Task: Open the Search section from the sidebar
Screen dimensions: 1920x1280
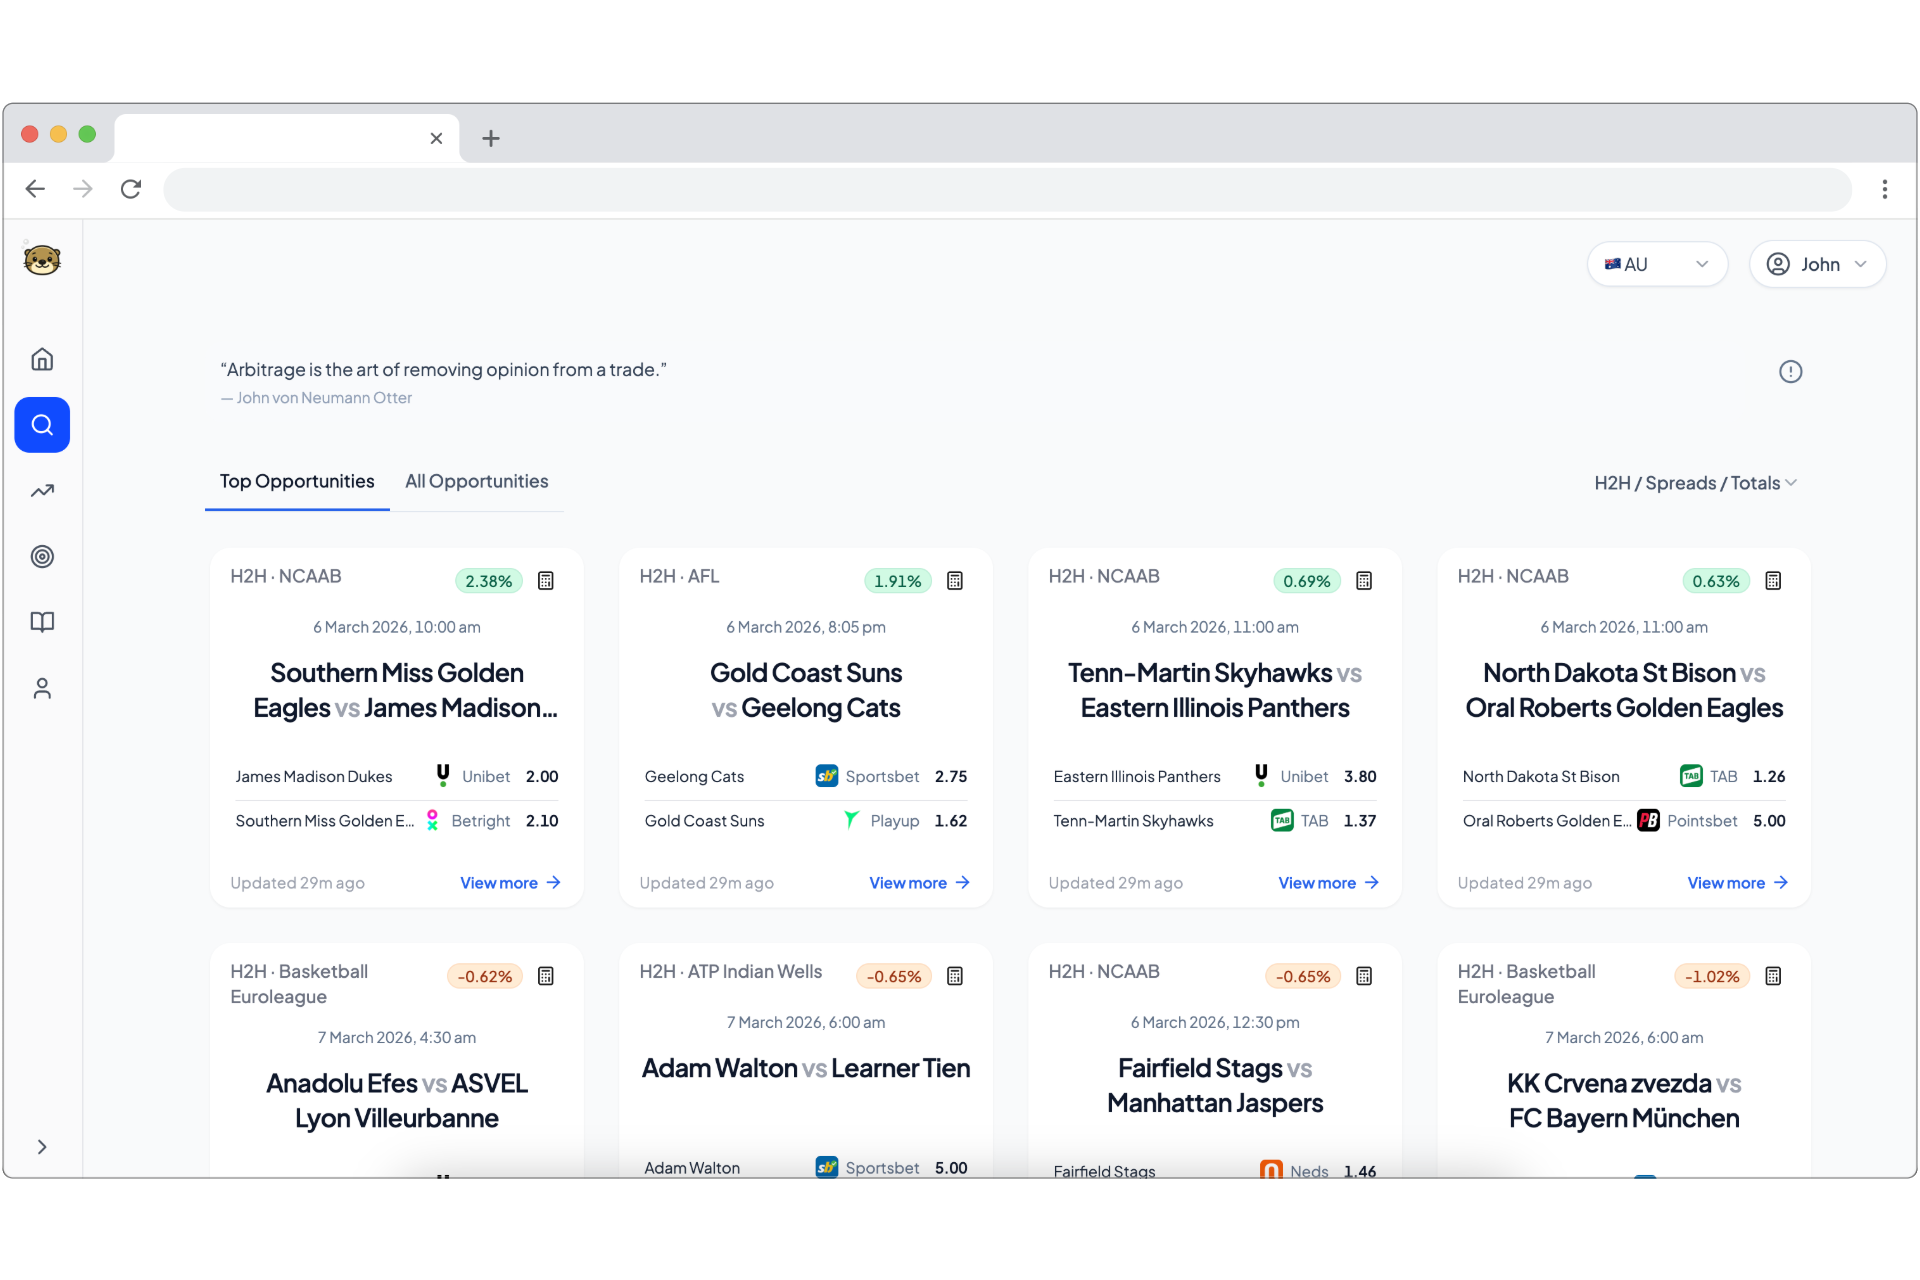Action: point(42,424)
